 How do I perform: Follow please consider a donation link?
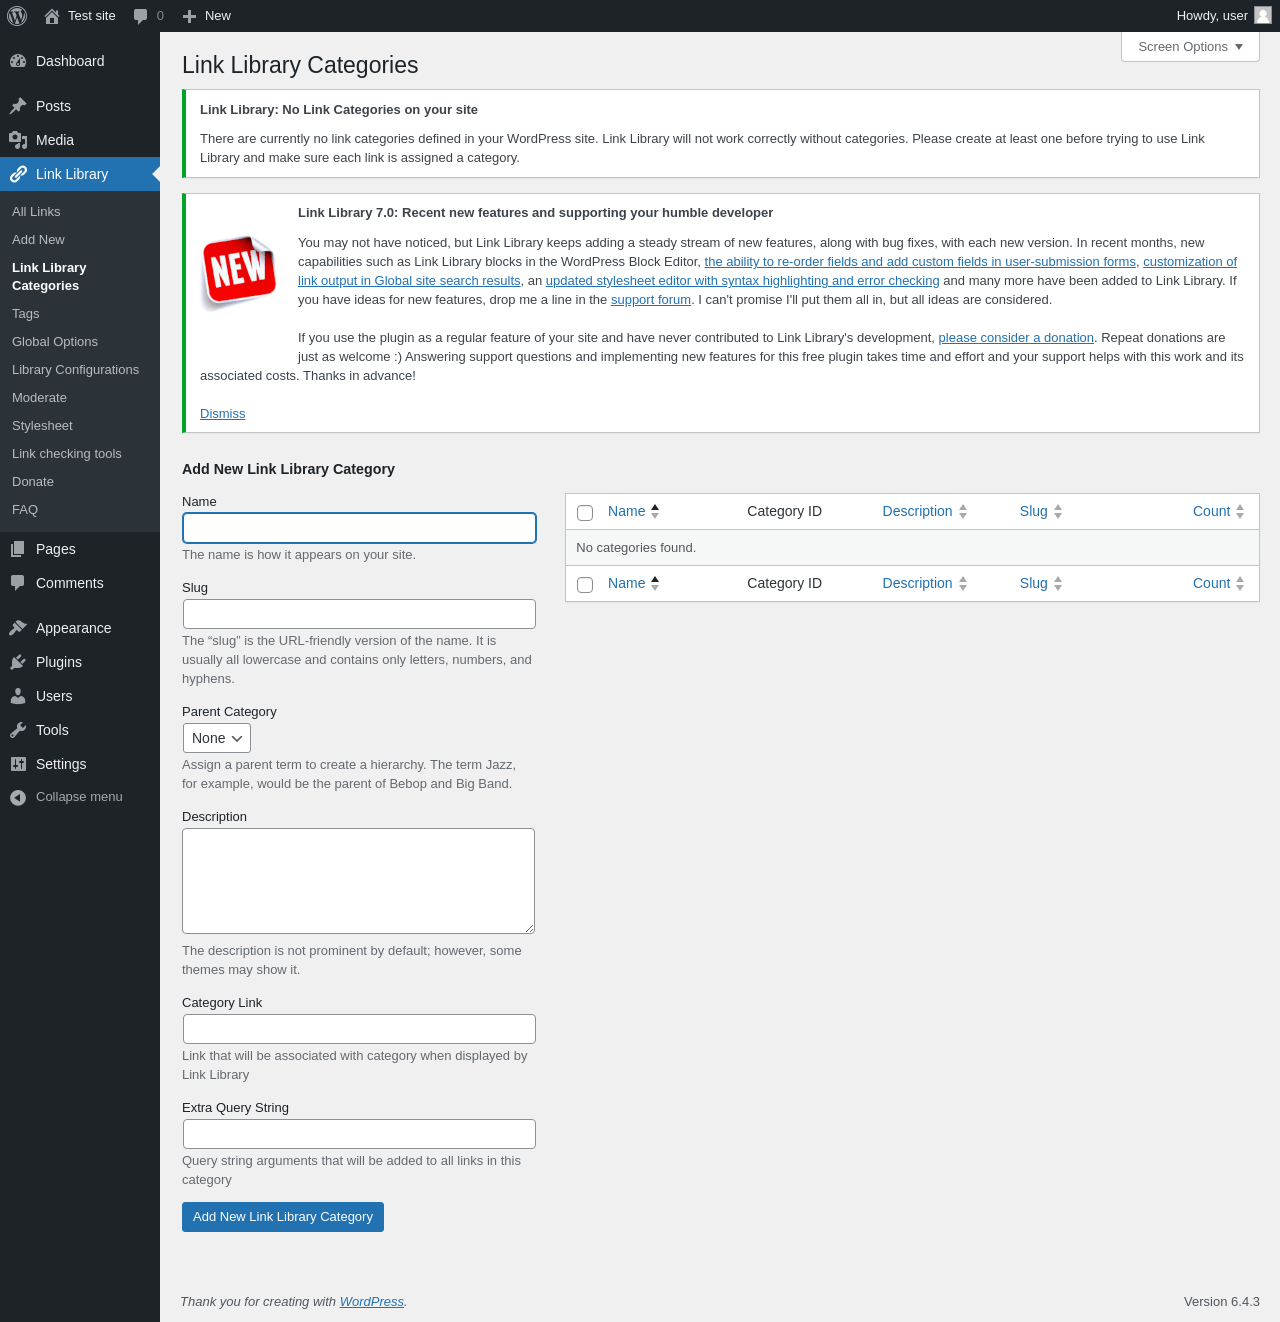tap(1016, 338)
